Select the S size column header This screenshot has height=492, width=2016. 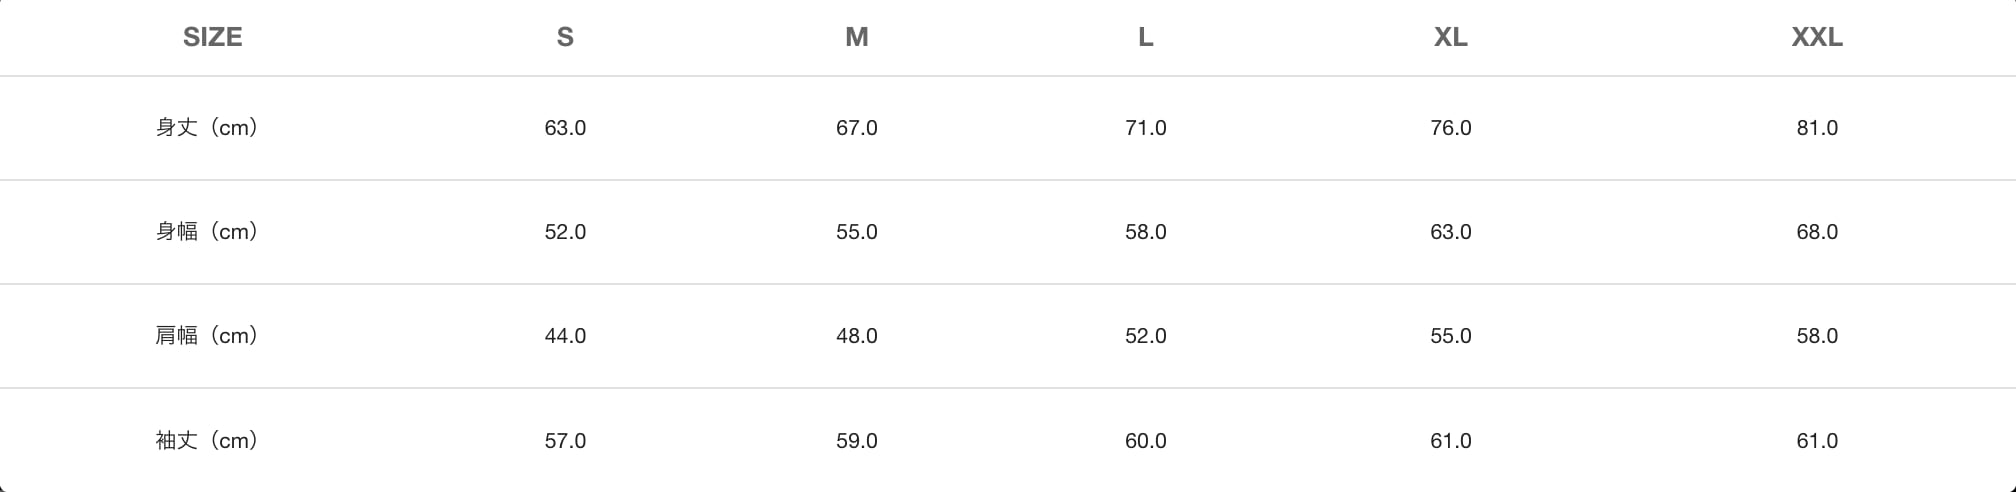(x=565, y=37)
